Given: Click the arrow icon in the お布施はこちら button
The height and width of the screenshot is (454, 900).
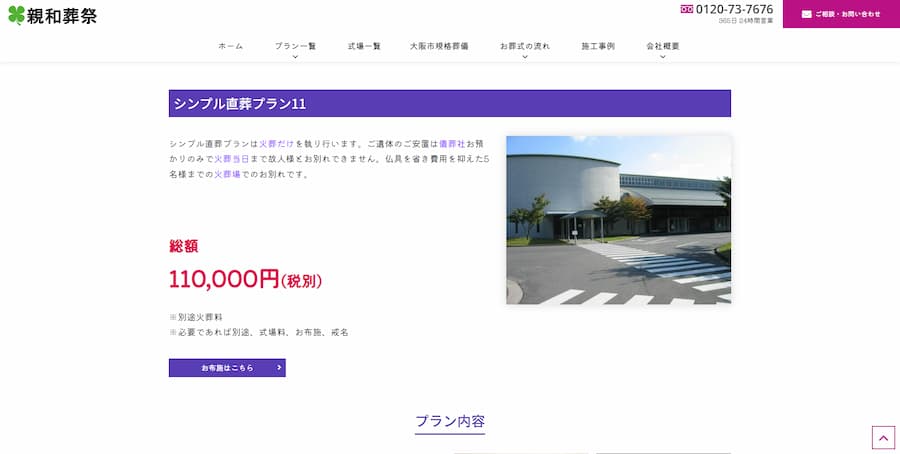Looking at the screenshot, I should [x=279, y=367].
